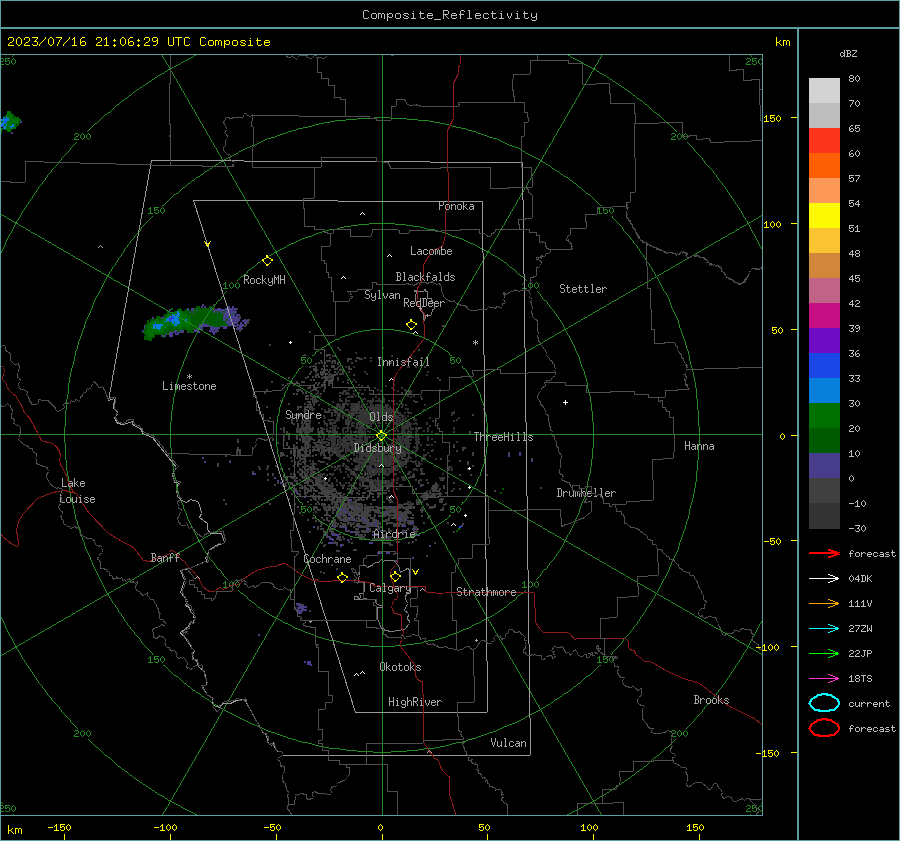Click the RockyMH label

coord(264,280)
